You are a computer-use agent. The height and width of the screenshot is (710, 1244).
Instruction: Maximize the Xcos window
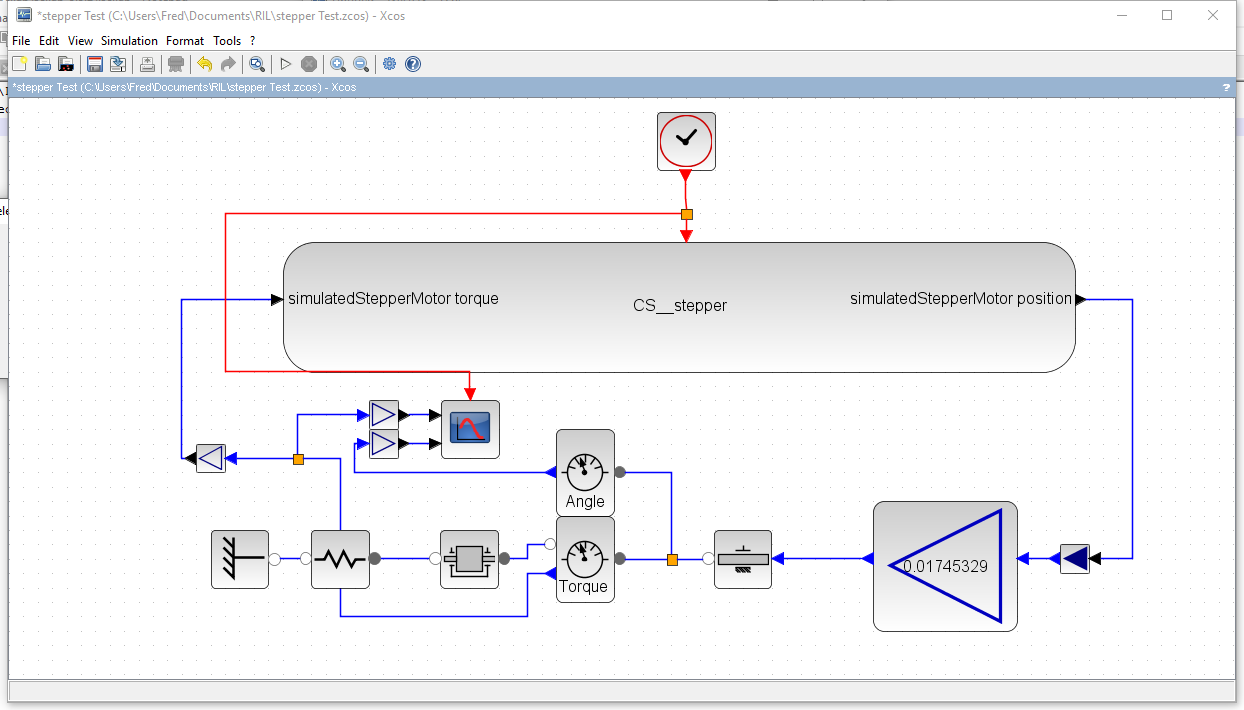(x=1167, y=15)
